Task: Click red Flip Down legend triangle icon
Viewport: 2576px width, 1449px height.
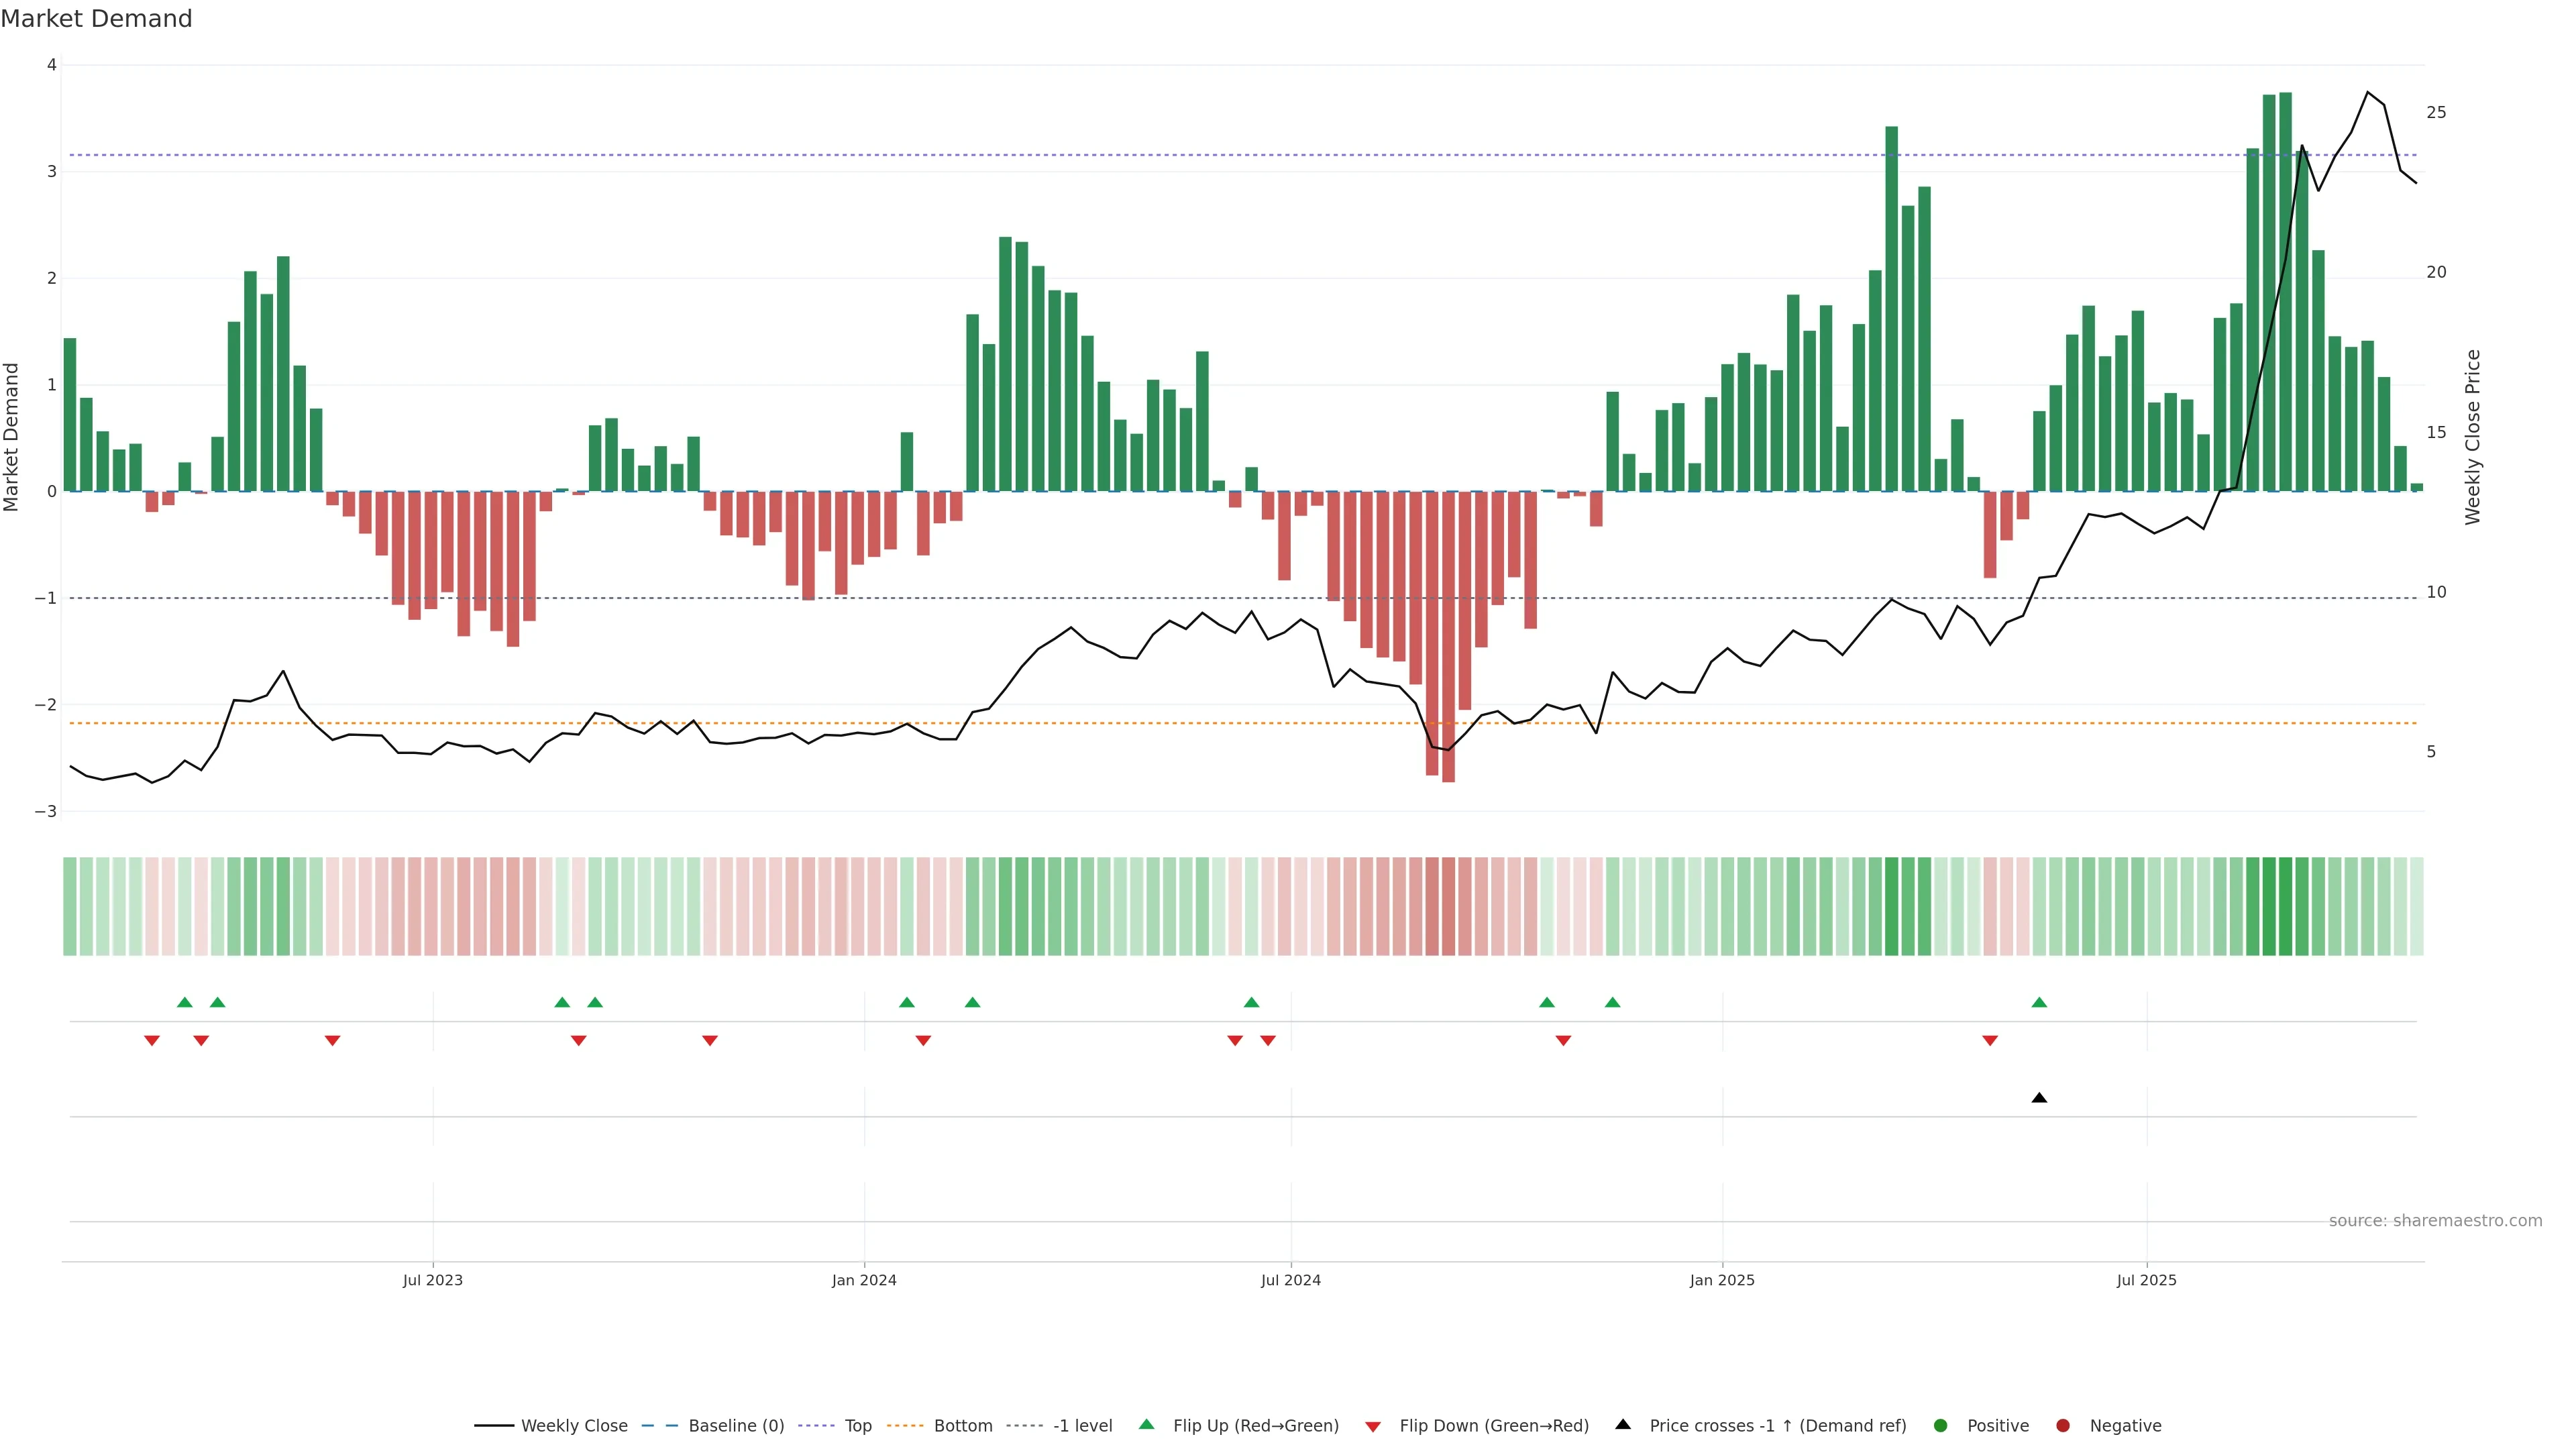Action: (1373, 1427)
